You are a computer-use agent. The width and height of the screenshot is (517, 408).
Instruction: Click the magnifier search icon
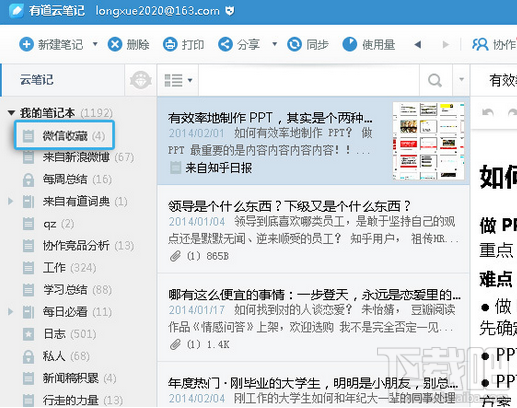click(435, 80)
